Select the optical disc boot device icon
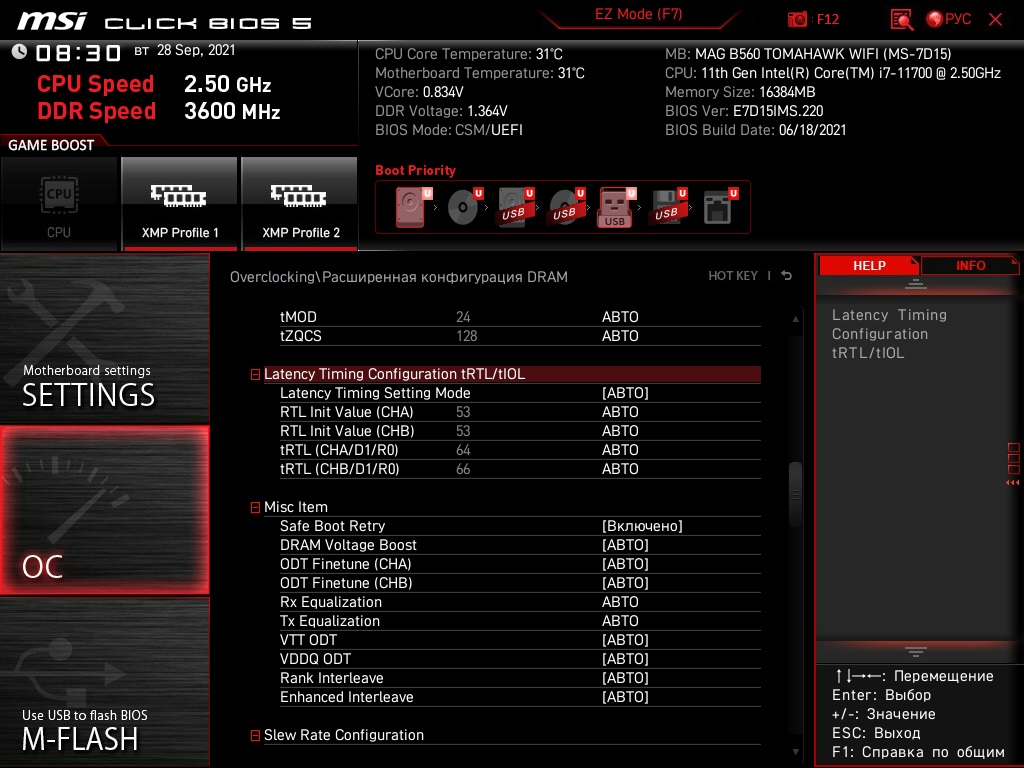The height and width of the screenshot is (768, 1024). pyautogui.click(x=464, y=206)
